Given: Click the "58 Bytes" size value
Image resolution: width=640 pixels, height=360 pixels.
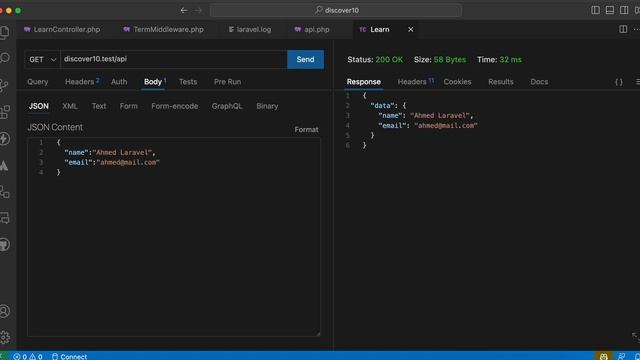Looking at the screenshot, I should (449, 60).
